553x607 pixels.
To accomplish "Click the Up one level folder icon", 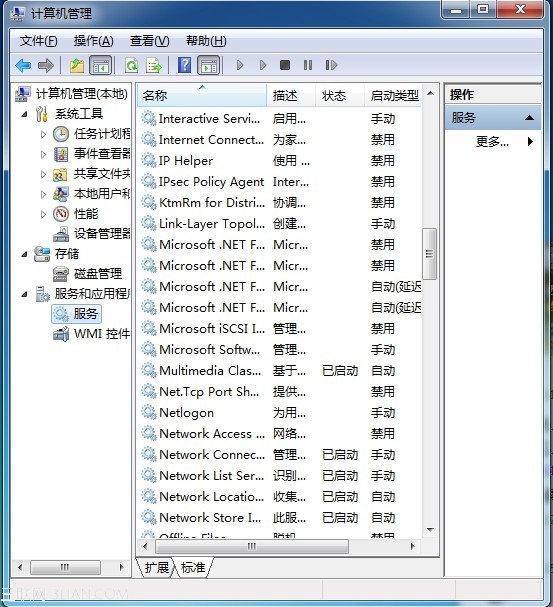I will coord(77,65).
